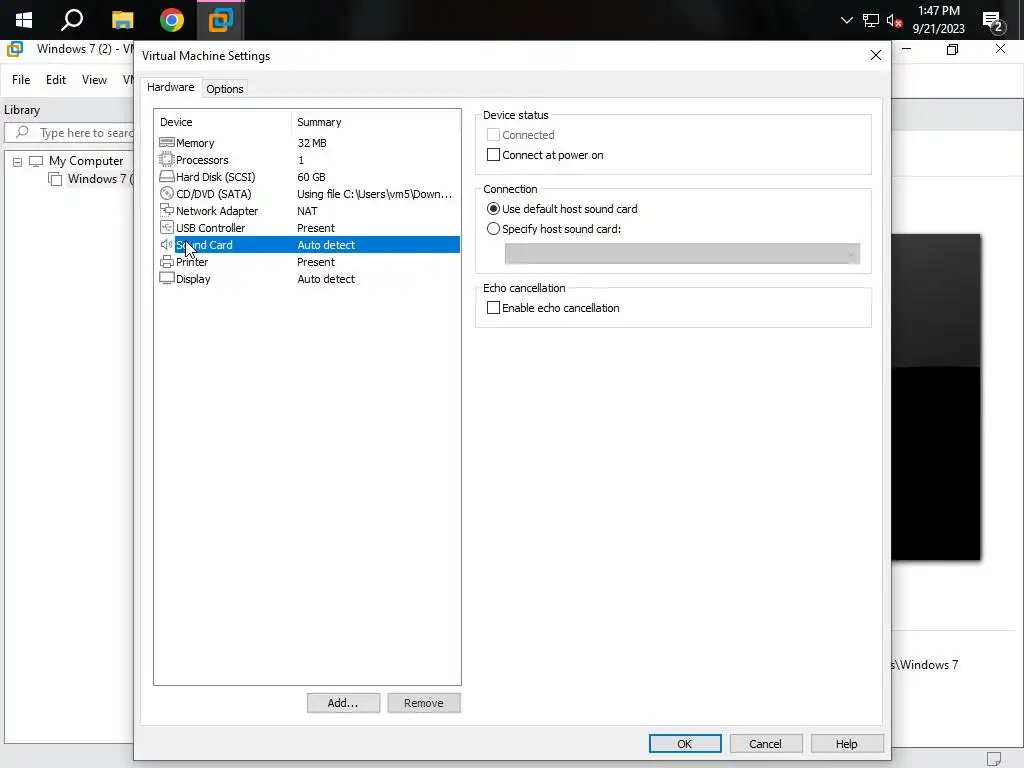Click the 32 MB memory summary
Viewport: 1024px width, 768px height.
coord(312,143)
